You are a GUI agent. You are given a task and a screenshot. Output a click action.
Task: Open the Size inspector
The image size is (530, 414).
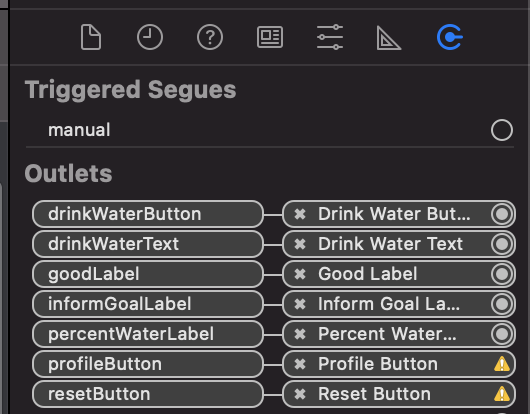click(389, 38)
